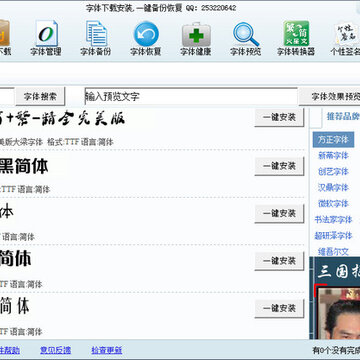This screenshot has width=360, height=360.
Task: Install the 精全完美版 font via 一键安装
Action: coord(279,118)
